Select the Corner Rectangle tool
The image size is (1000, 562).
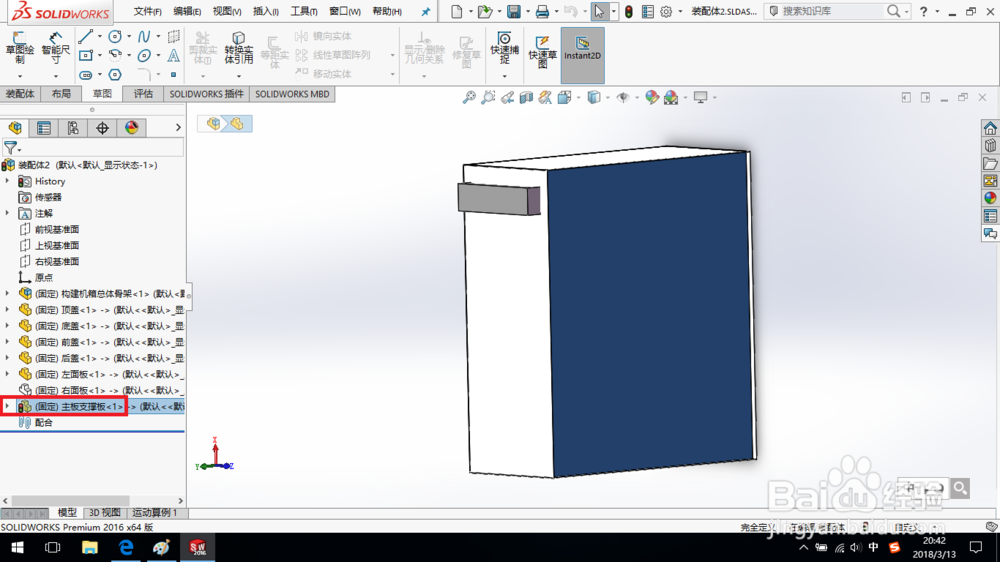pos(85,55)
